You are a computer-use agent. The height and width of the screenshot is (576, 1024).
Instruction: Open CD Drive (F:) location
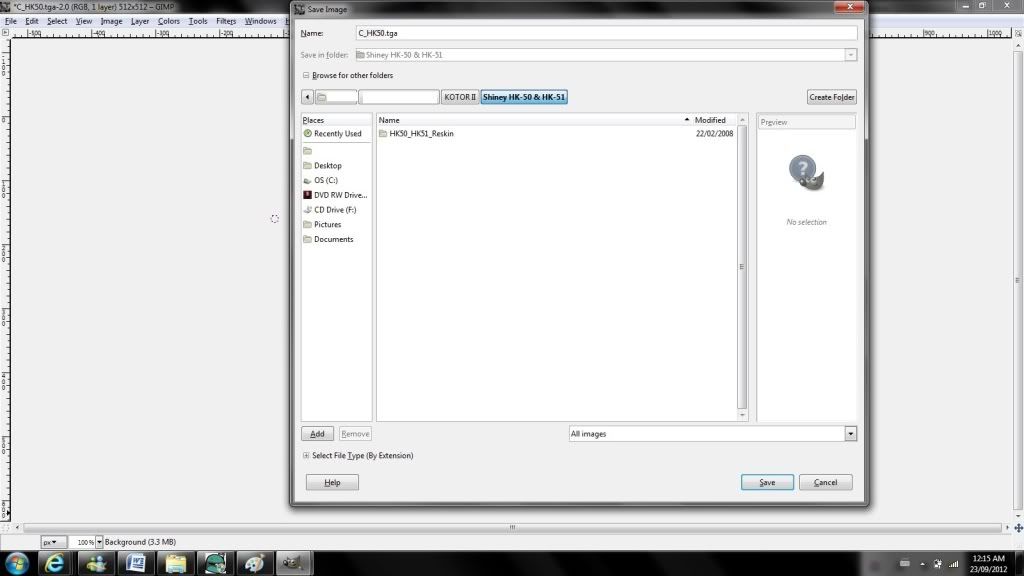334,210
